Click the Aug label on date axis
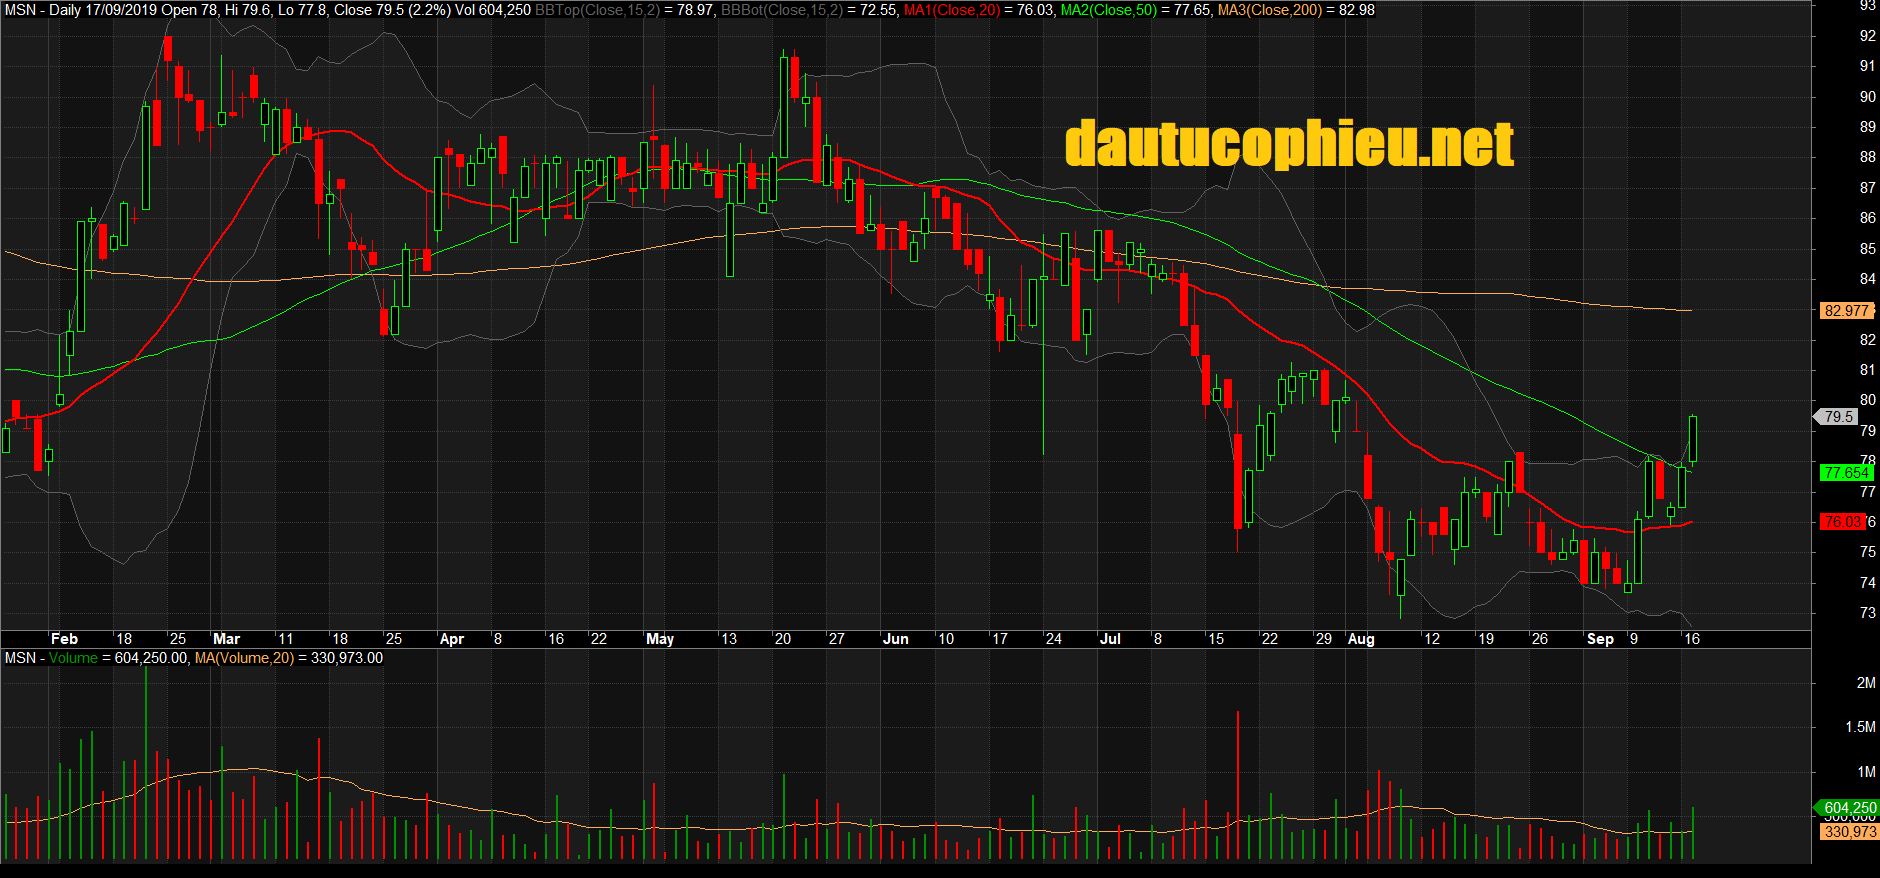Screen dimensions: 1880x878 point(1361,639)
